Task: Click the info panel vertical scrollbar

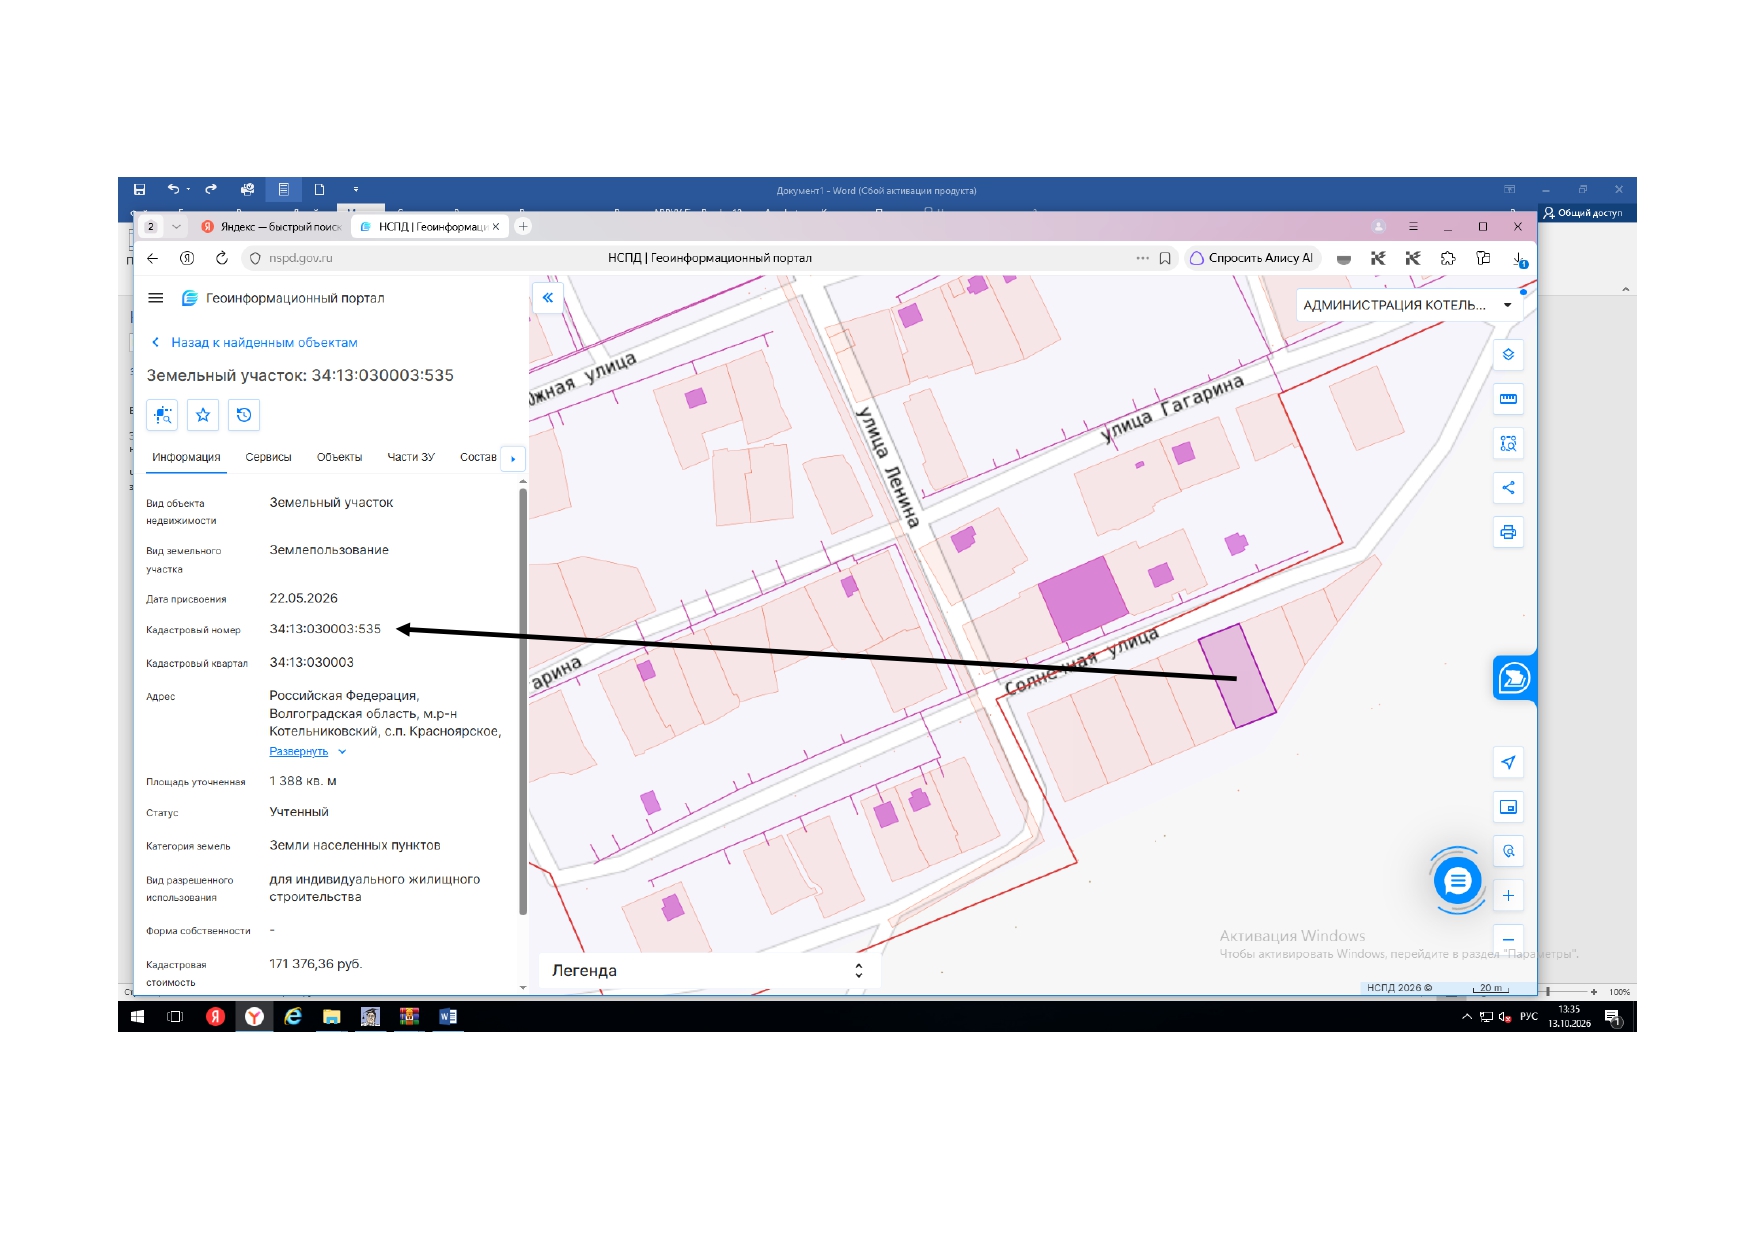Action: coord(523,700)
